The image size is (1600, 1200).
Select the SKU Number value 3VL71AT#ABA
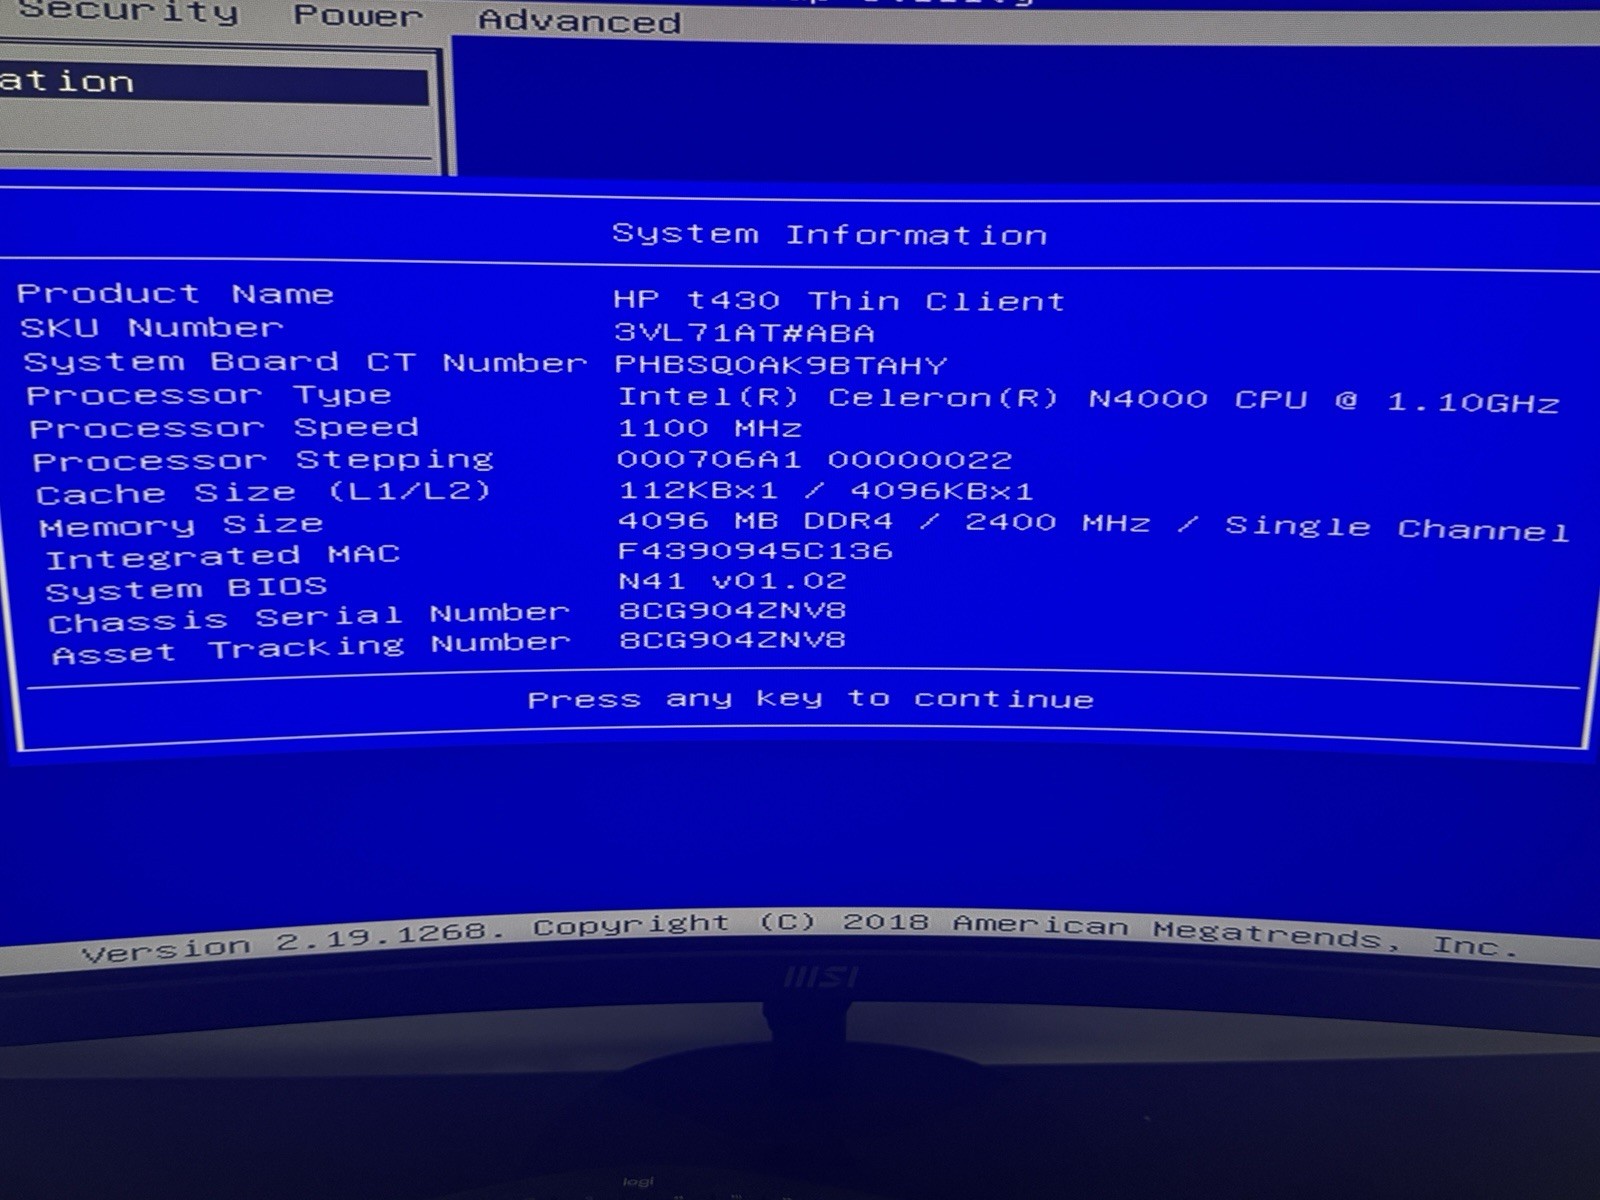point(744,333)
